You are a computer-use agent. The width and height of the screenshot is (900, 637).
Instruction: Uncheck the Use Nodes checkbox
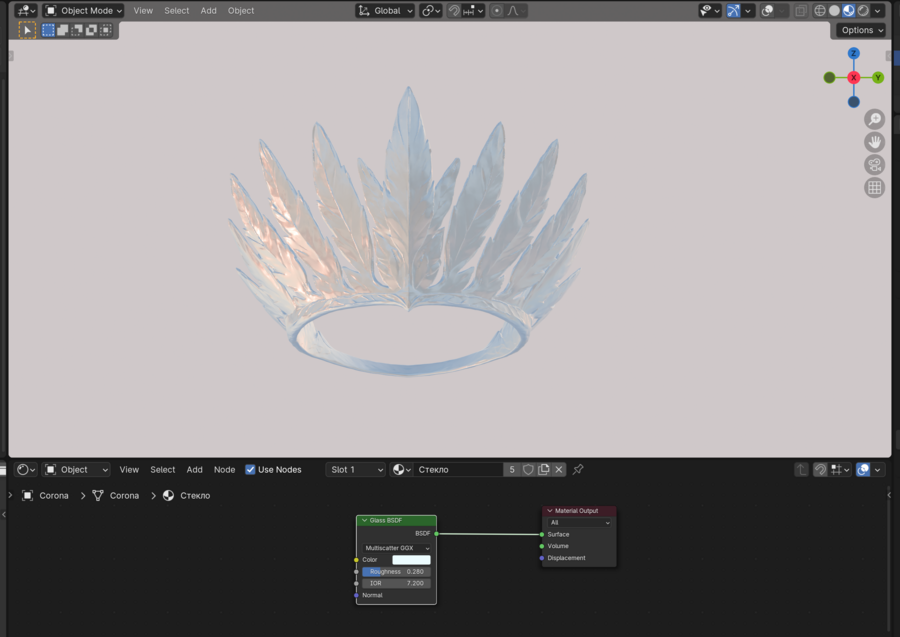250,470
